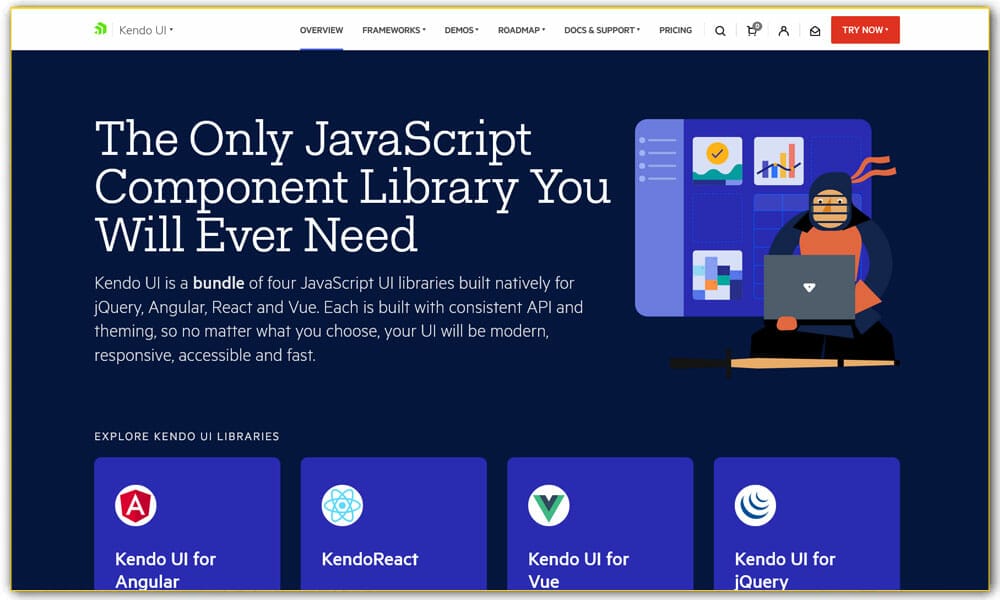Screen dimensions: 1000x600
Task: Click the red TRY NOW button
Action: [864, 30]
